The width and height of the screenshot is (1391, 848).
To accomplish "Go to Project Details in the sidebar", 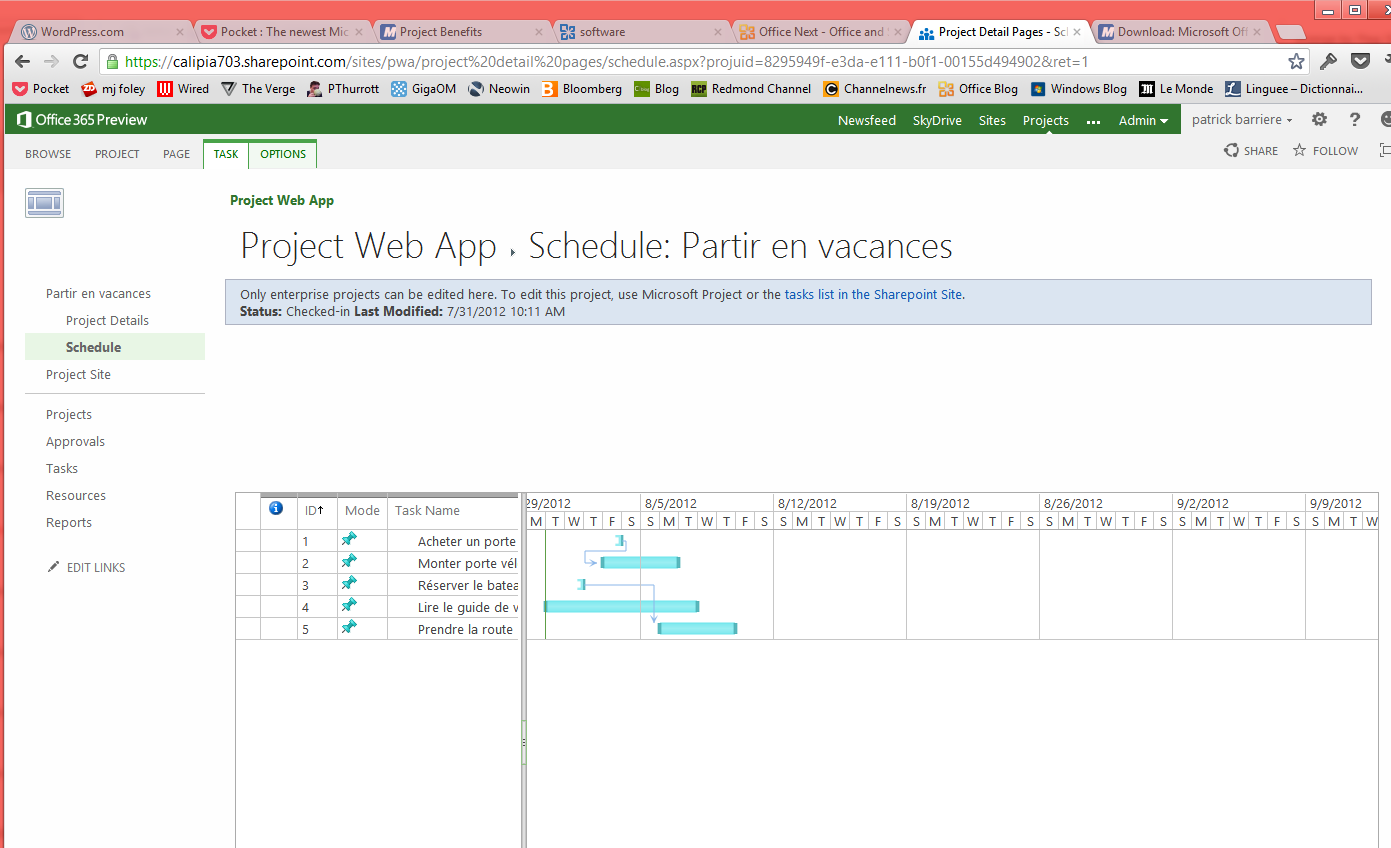I will point(107,321).
